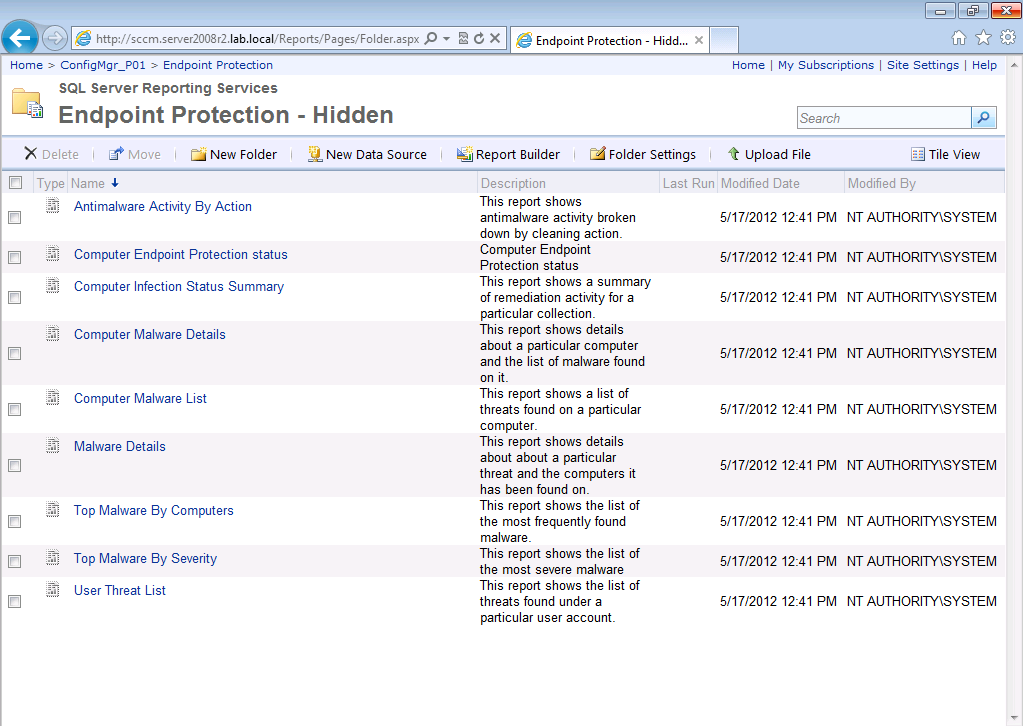The height and width of the screenshot is (726, 1023).
Task: Sort by Modified By column header
Action: point(881,183)
